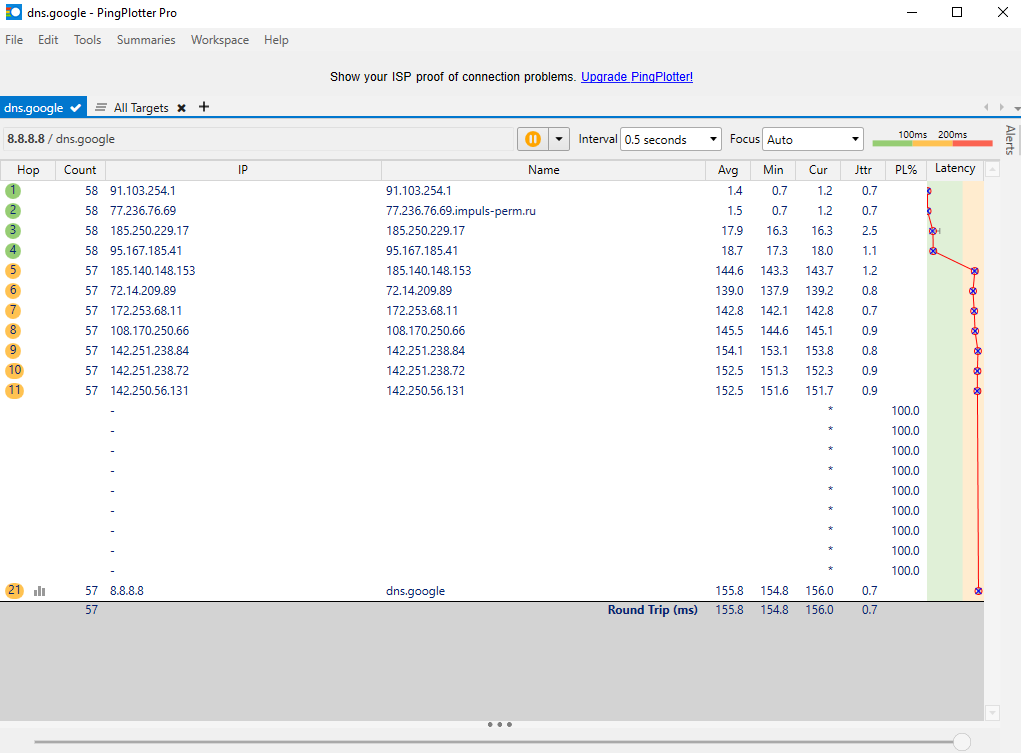Image resolution: width=1021 pixels, height=753 pixels.
Task: Click the Count column header
Action: point(80,170)
